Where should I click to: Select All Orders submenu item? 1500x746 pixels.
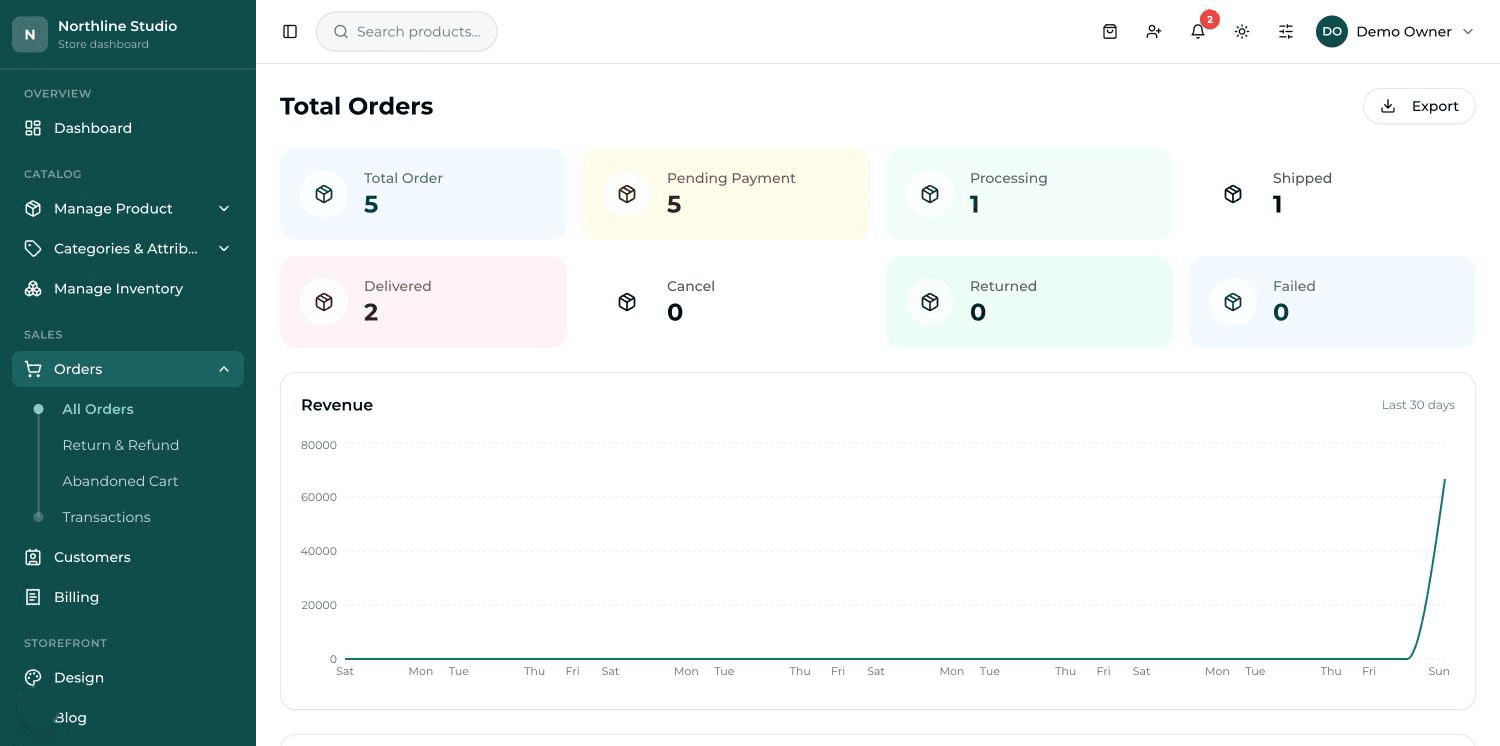[x=98, y=409]
